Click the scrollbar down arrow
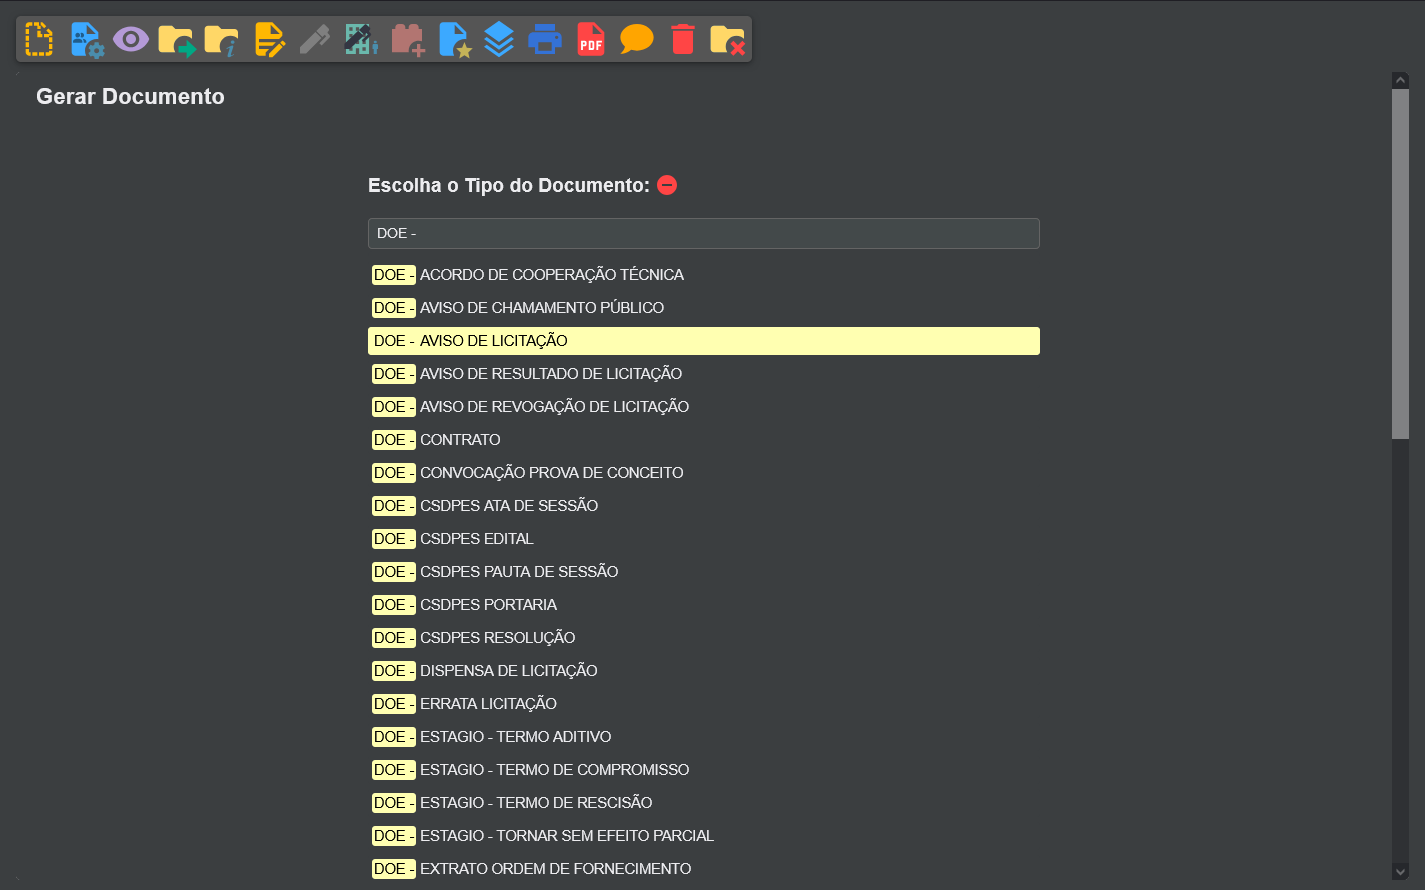Image resolution: width=1425 pixels, height=890 pixels. tap(1400, 872)
